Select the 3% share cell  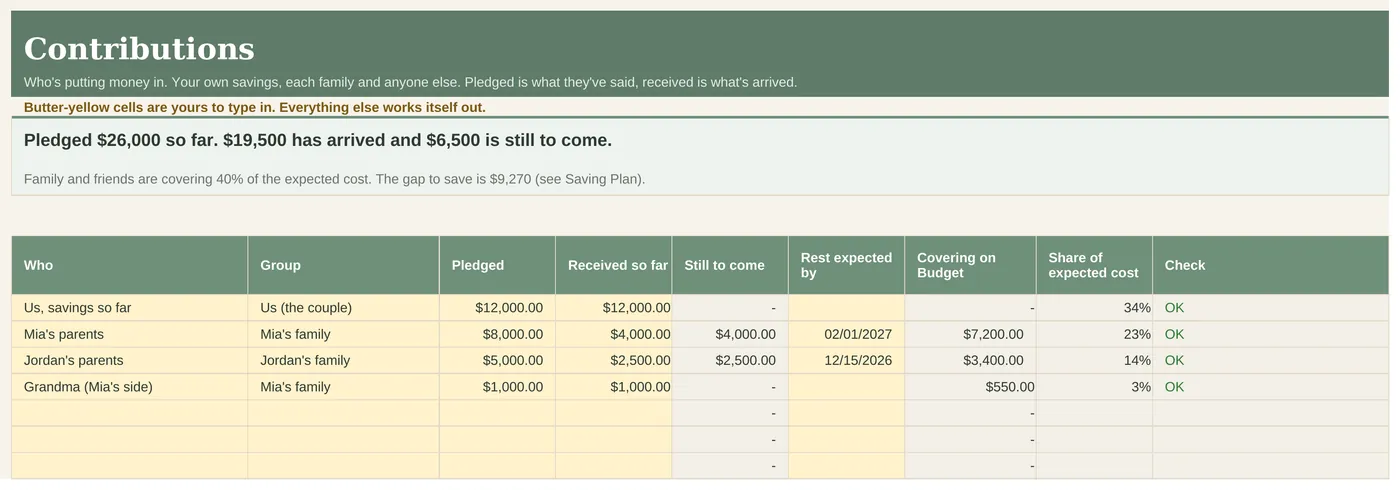[1095, 387]
